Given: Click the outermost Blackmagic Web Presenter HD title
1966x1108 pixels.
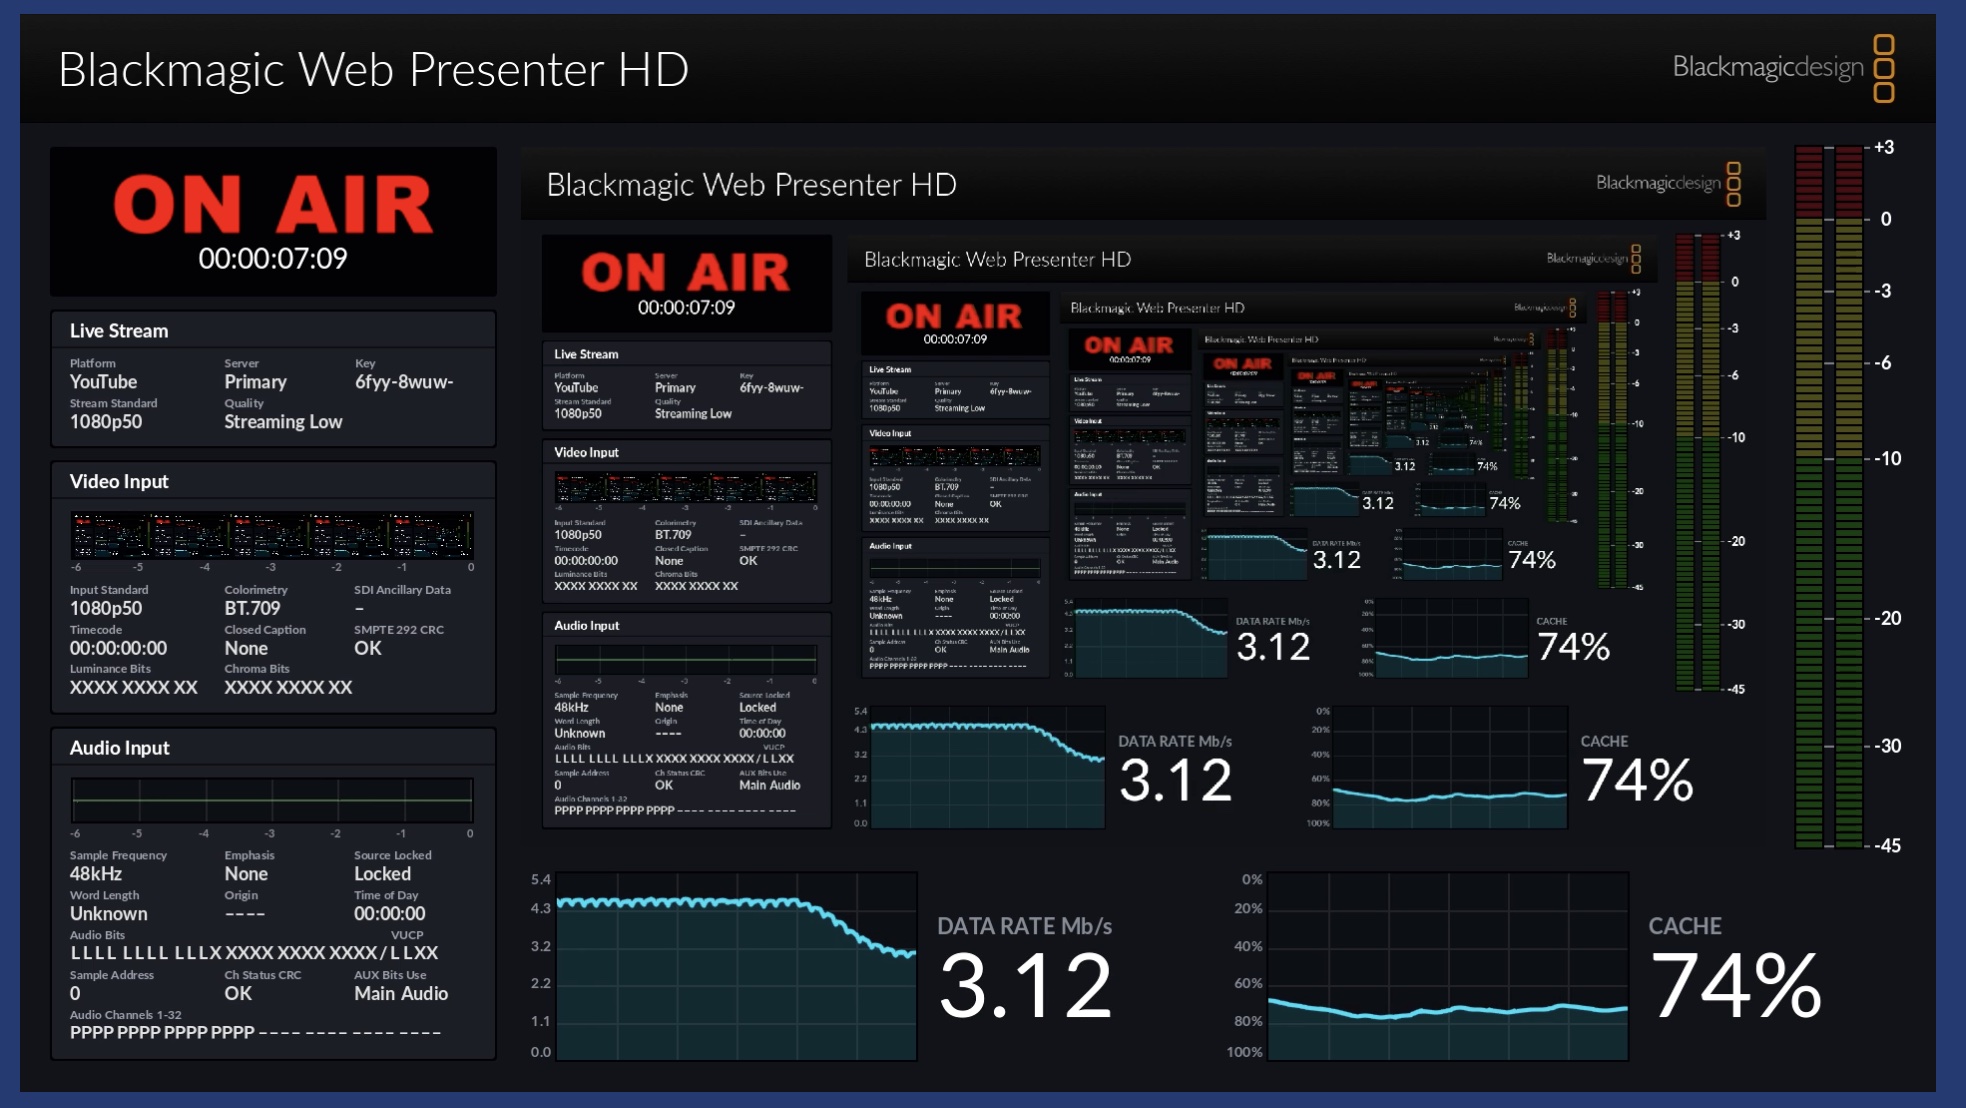Looking at the screenshot, I should 373,69.
